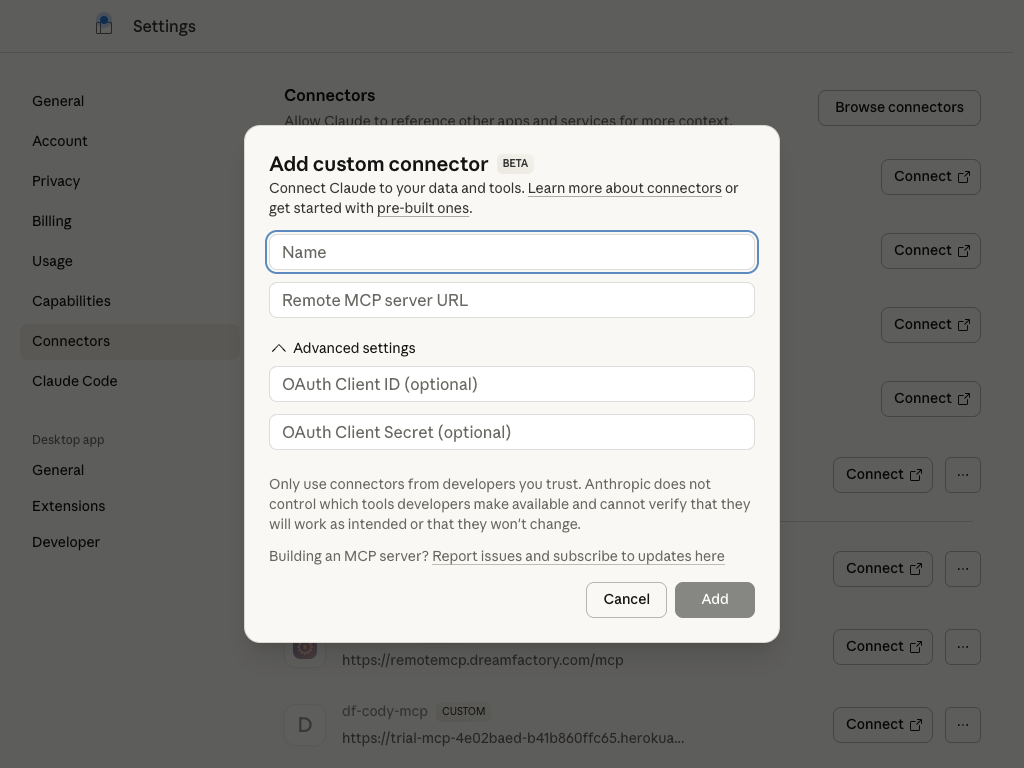1024x768 pixels.
Task: Click the Add button in dialog
Action: [714, 600]
